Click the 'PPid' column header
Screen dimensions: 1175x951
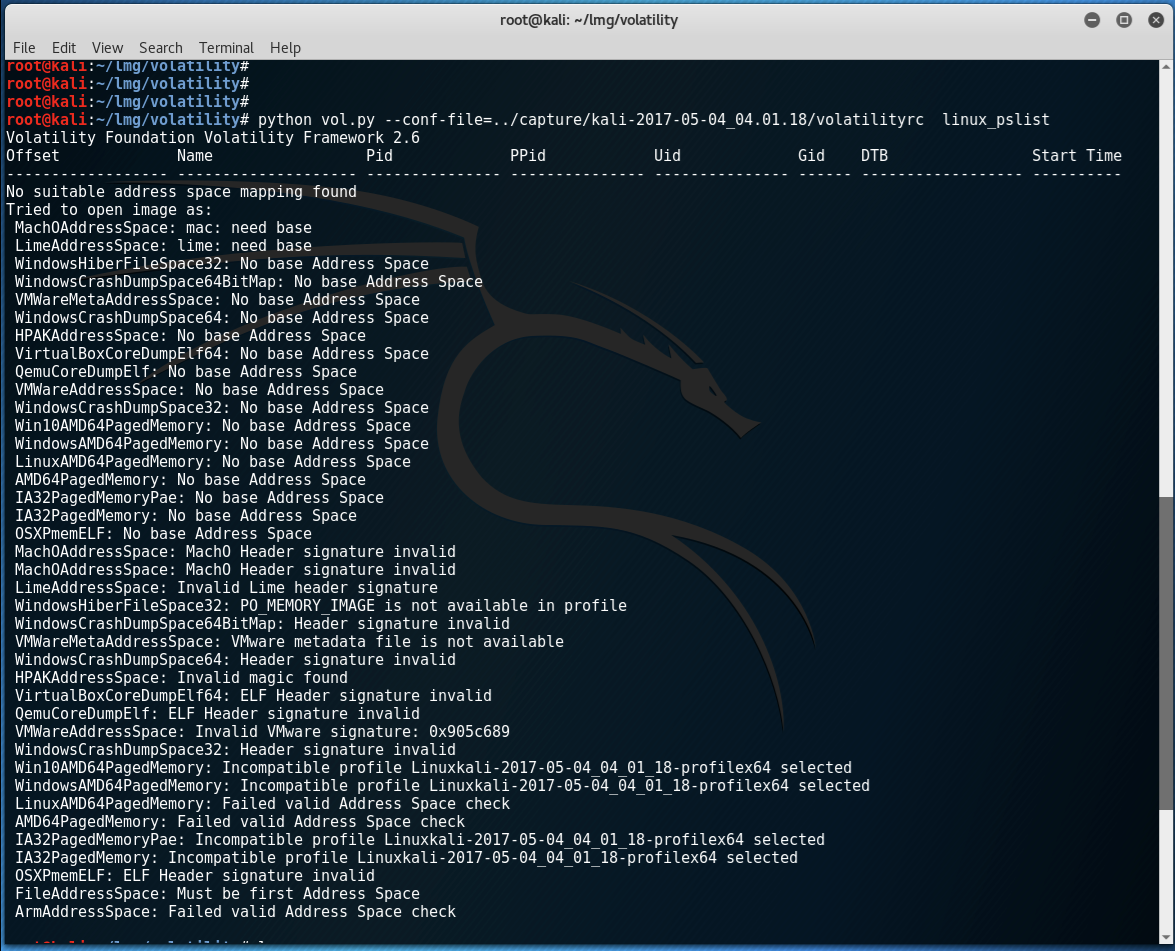point(528,156)
